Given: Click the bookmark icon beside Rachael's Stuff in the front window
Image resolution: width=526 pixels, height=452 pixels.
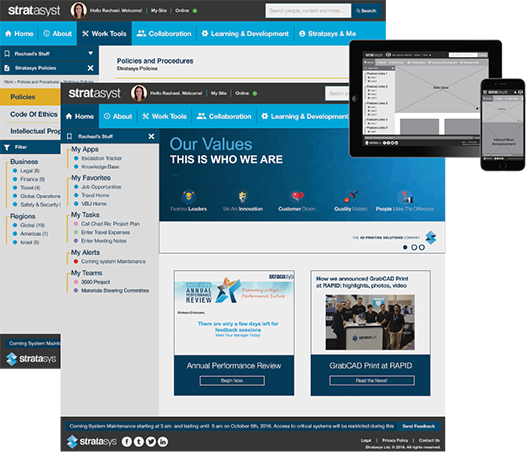Looking at the screenshot, I should (x=69, y=136).
